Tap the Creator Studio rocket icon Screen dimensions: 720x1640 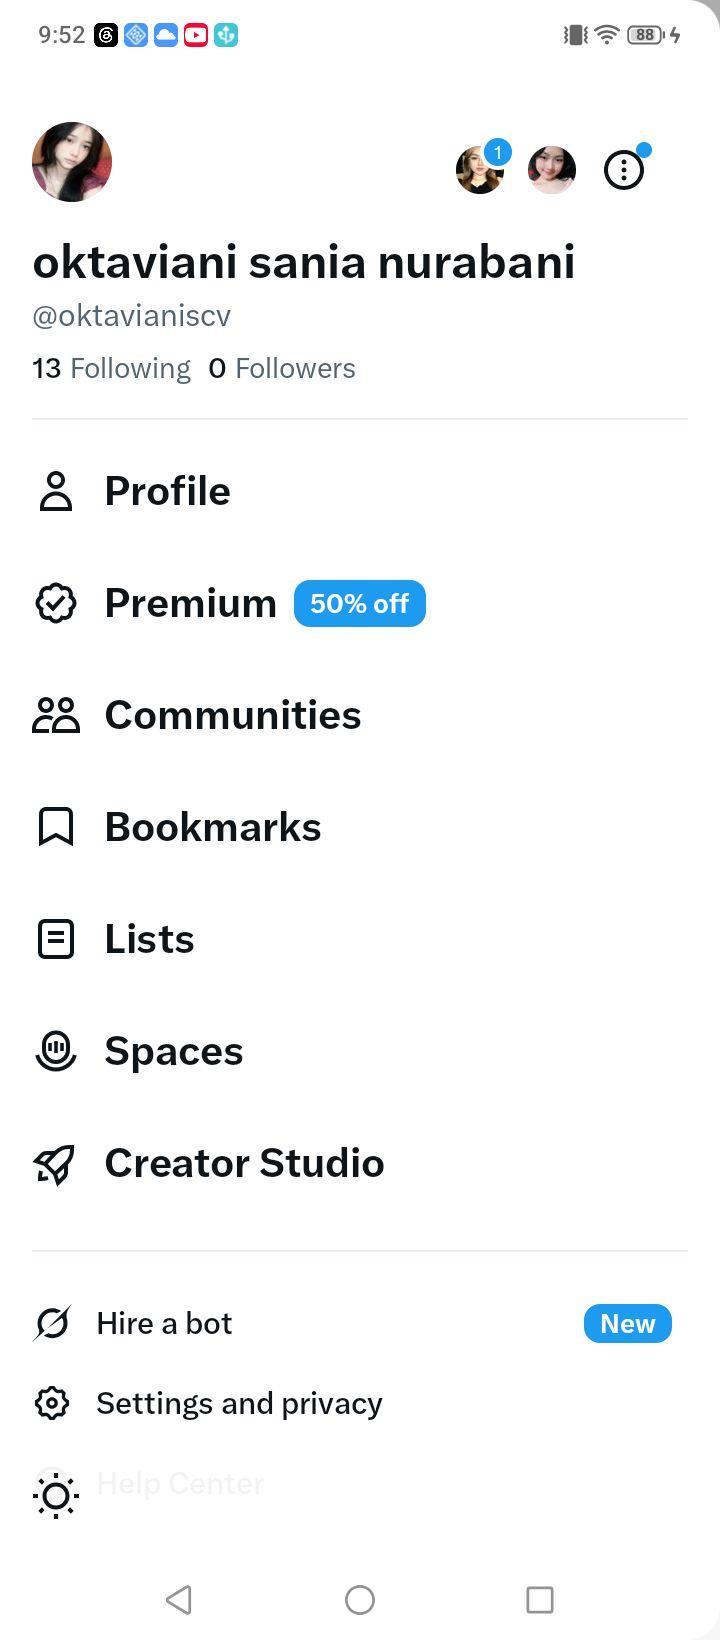pyautogui.click(x=56, y=1164)
